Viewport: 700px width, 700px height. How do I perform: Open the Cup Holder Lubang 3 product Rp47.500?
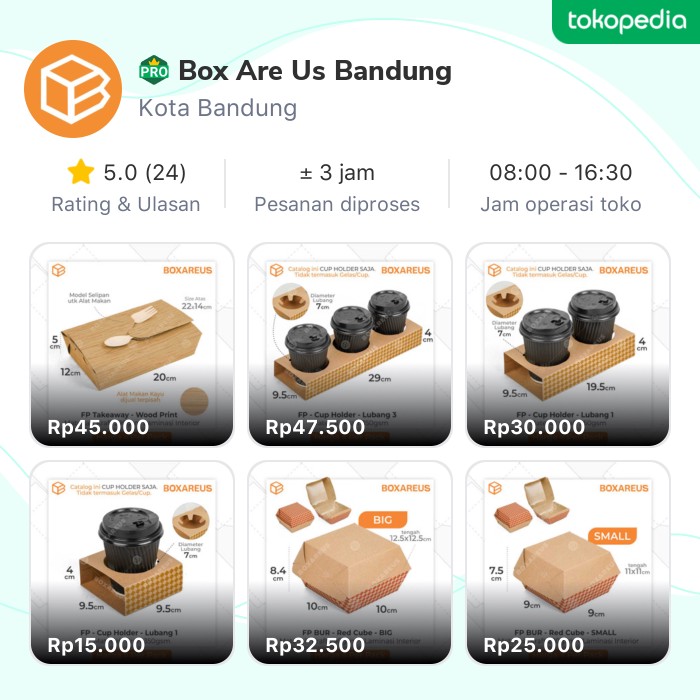pyautogui.click(x=350, y=344)
